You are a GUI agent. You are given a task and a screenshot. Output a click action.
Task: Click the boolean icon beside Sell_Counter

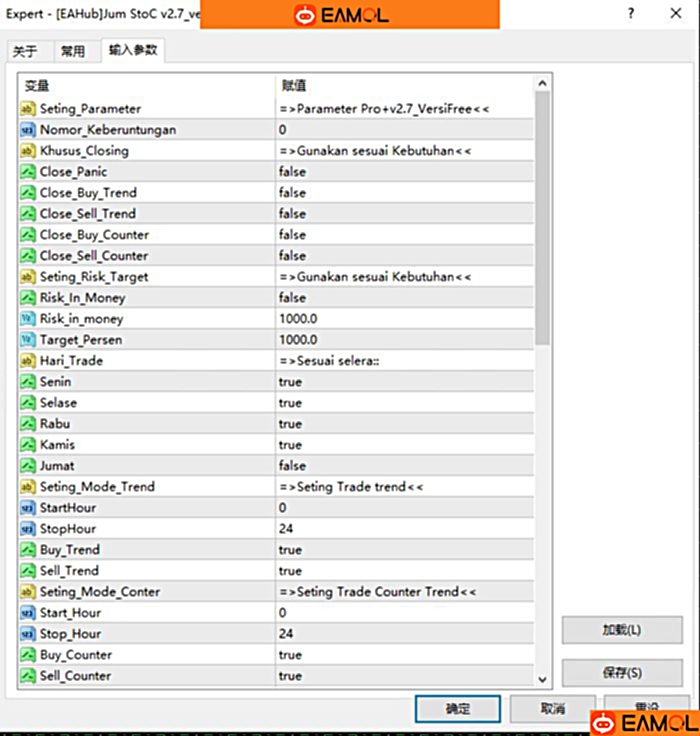point(28,676)
